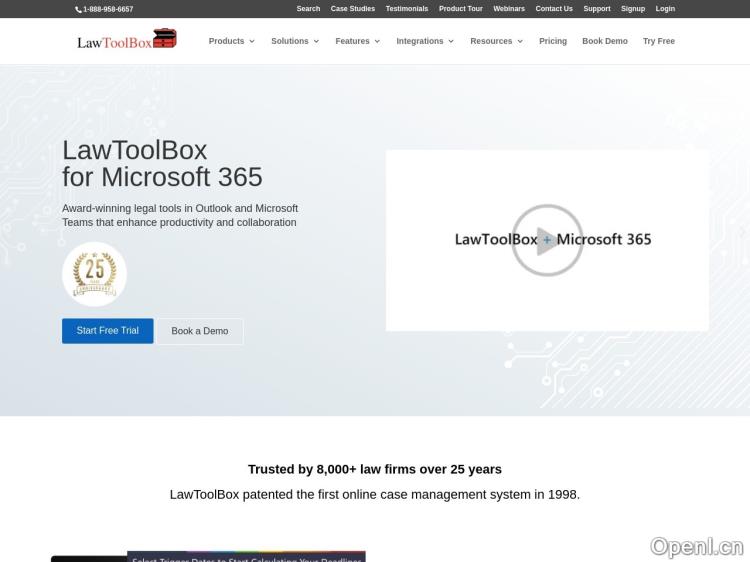The width and height of the screenshot is (750, 562).
Task: Expand the Solutions dropdown menu
Action: tap(295, 41)
